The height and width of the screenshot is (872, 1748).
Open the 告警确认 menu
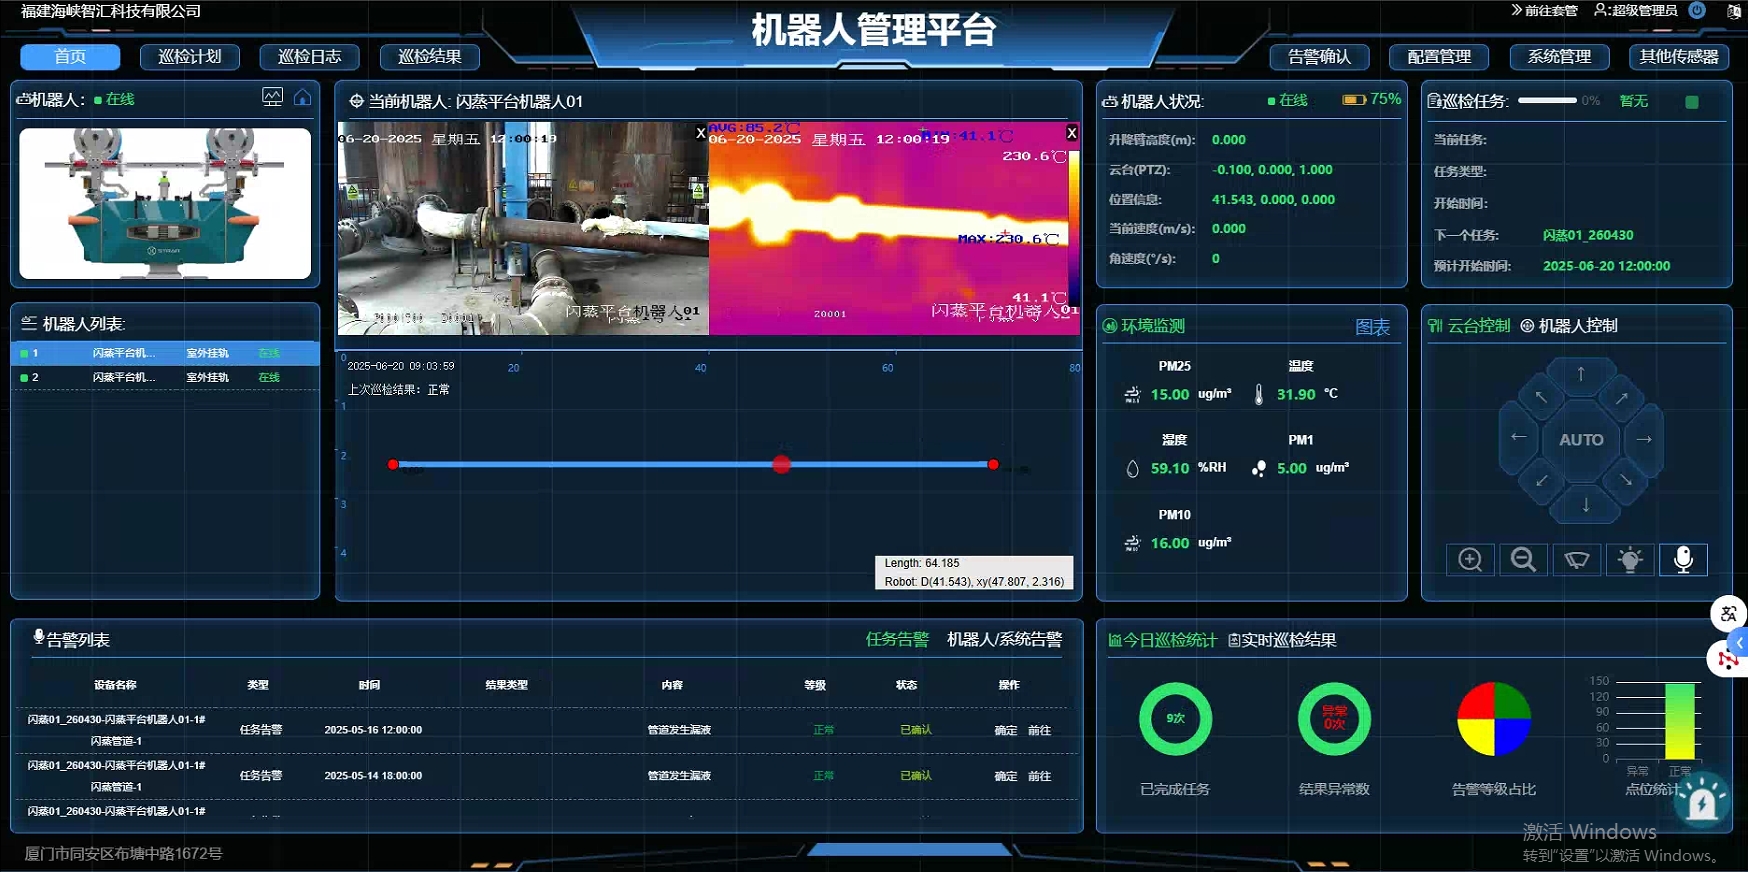(1319, 57)
